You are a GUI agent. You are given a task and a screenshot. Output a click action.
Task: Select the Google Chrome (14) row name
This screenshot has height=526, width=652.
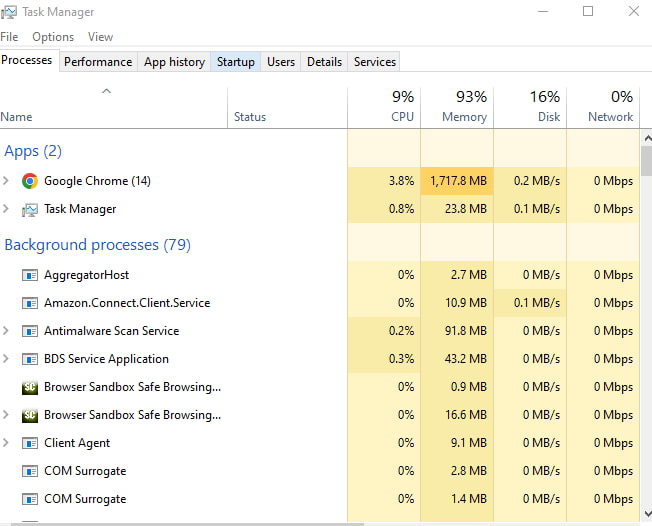pyautogui.click(x=97, y=181)
